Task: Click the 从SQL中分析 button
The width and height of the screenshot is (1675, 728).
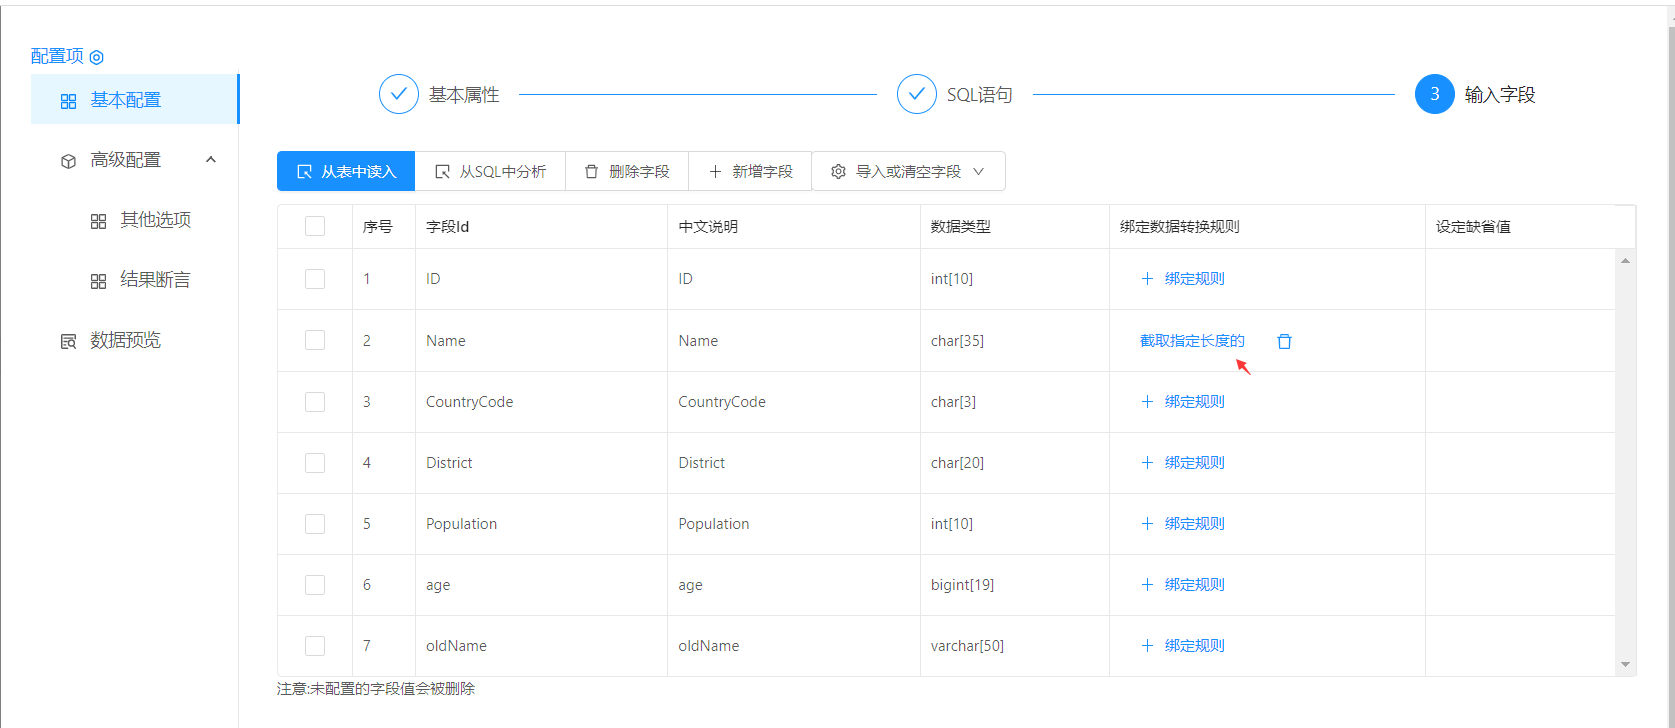Action: pos(490,172)
